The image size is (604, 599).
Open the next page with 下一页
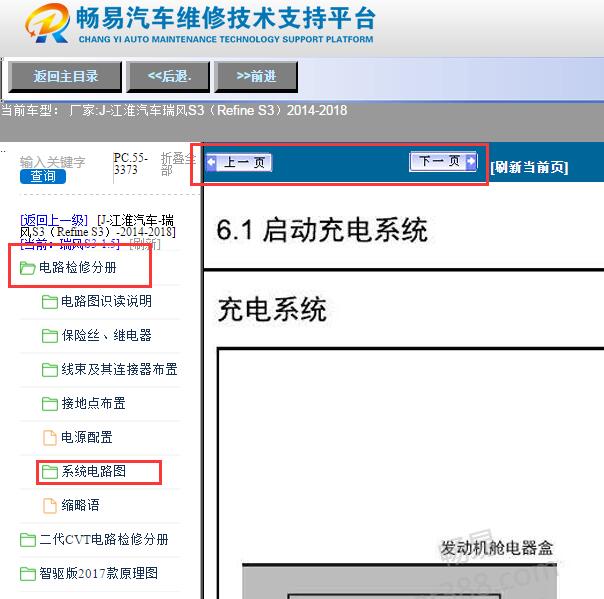coord(443,161)
